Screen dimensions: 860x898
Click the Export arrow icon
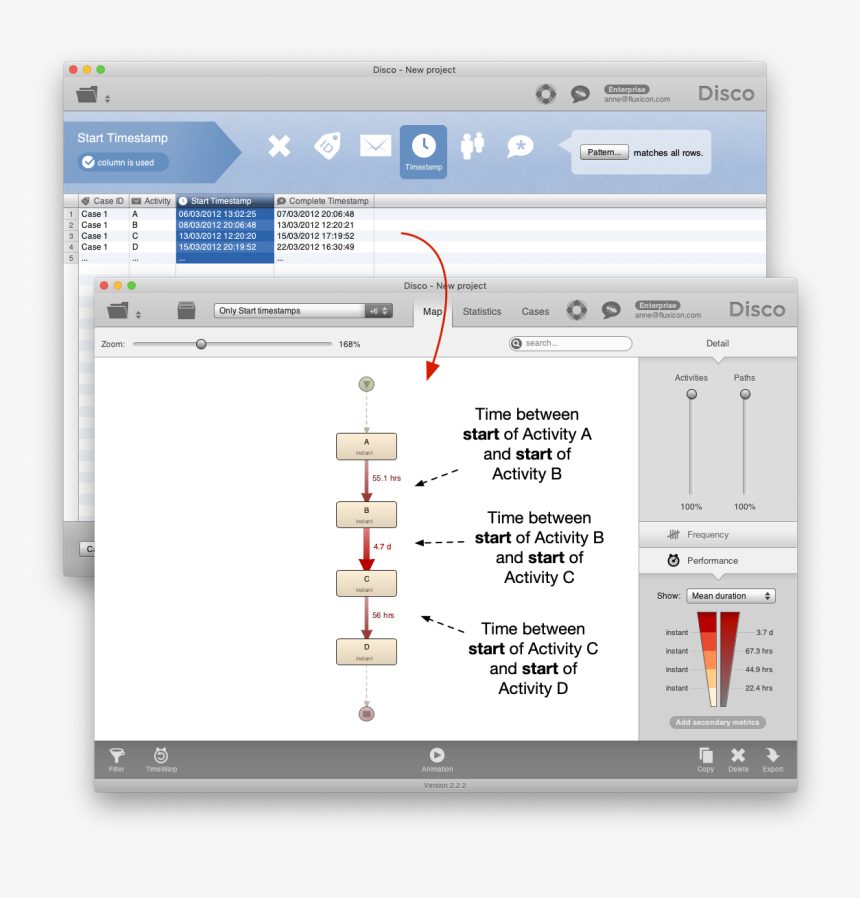point(772,760)
